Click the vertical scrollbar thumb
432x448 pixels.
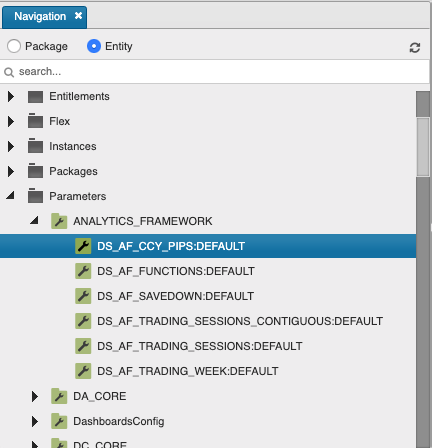pos(423,147)
